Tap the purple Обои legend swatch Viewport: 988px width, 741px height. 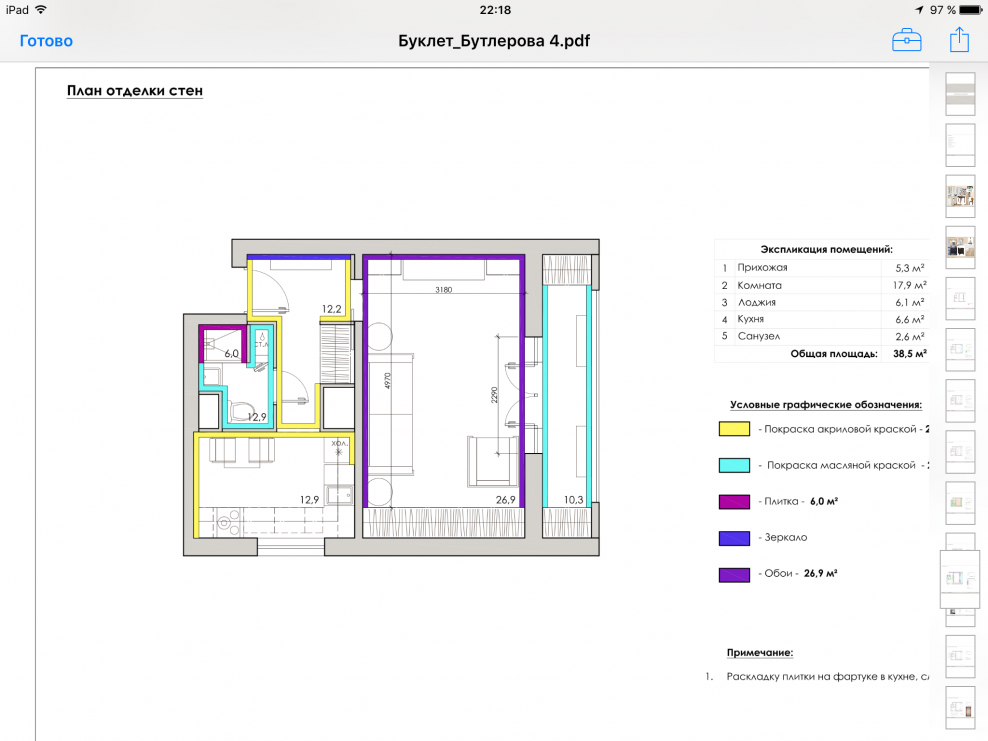[734, 574]
